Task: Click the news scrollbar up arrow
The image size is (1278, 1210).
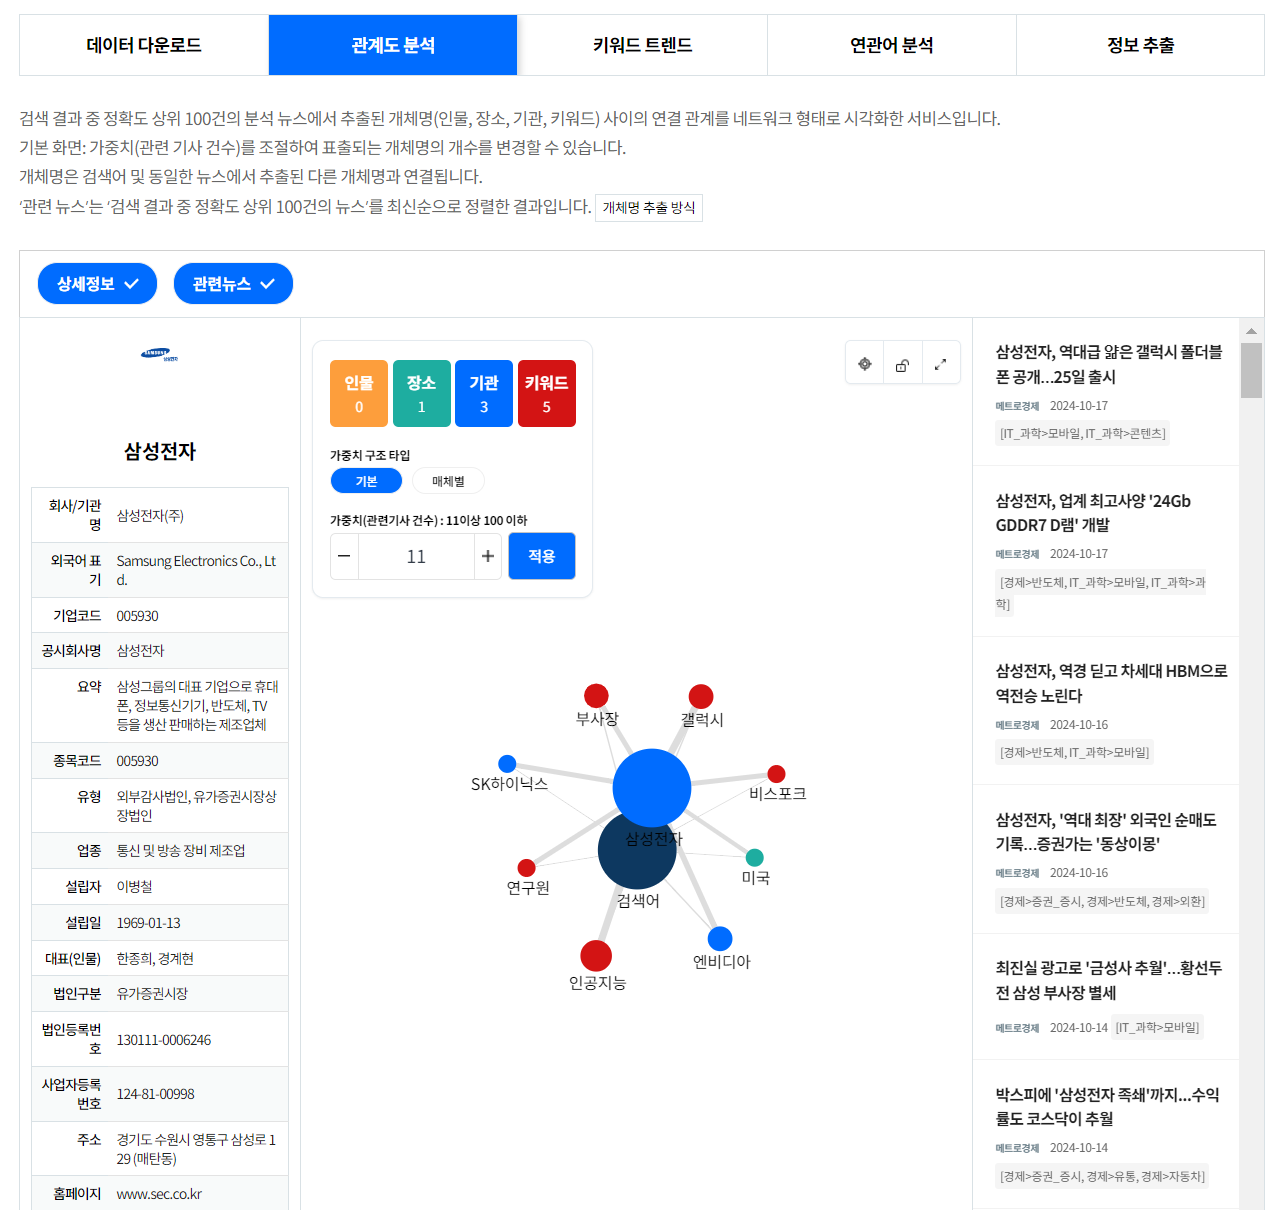Action: [1251, 331]
